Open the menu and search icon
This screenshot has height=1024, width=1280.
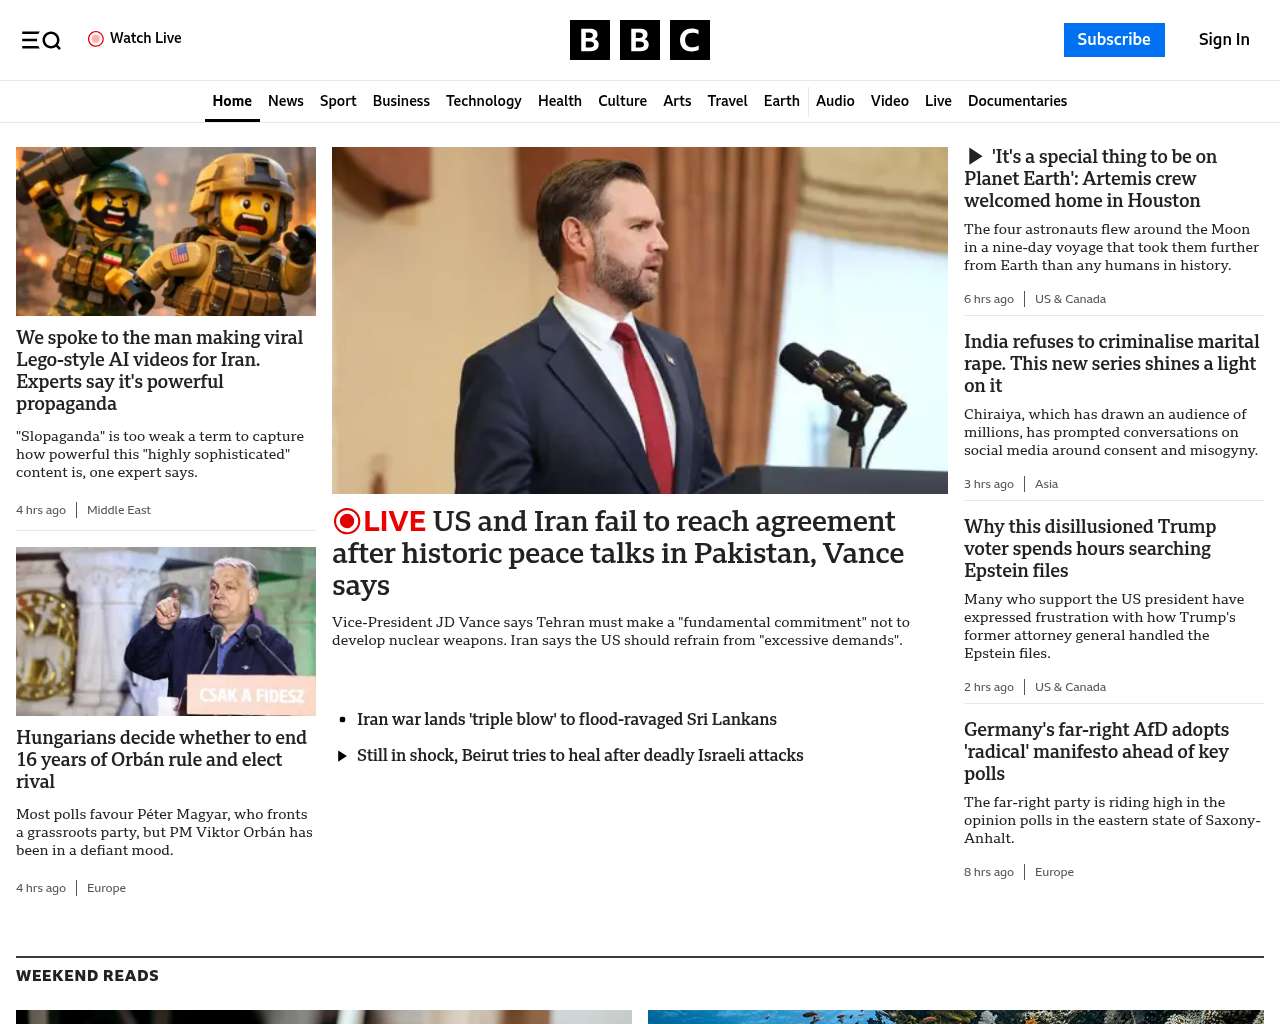pos(41,40)
